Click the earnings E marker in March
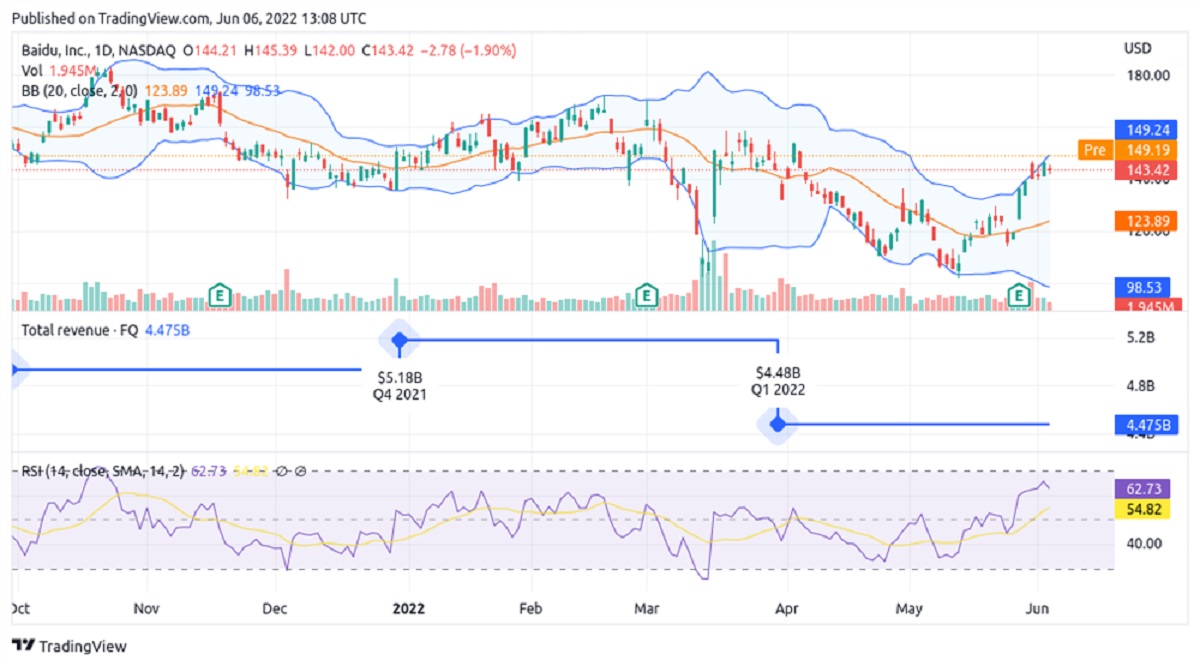1200x666 pixels. coord(647,295)
